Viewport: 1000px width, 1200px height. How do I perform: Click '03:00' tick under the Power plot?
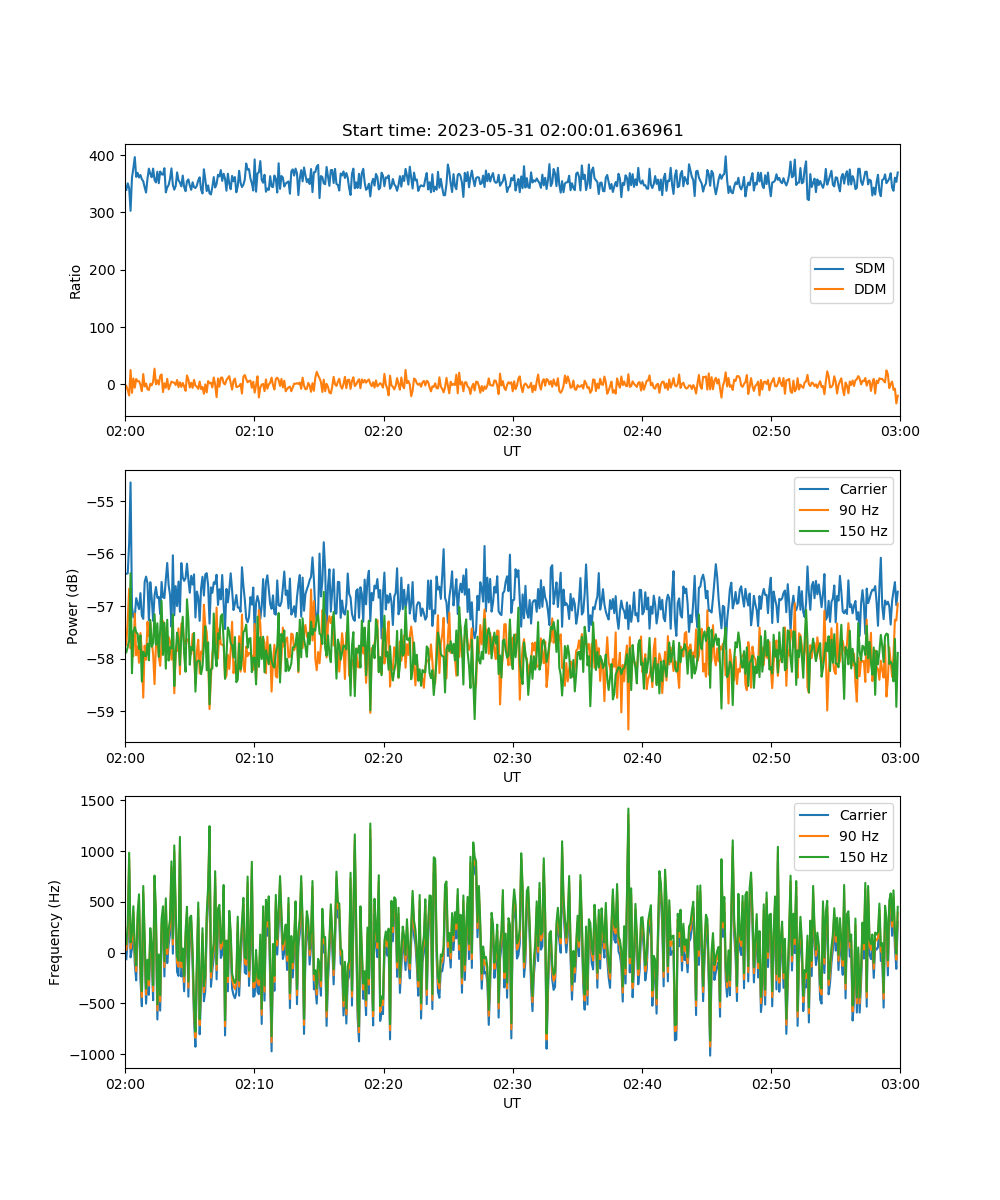[900, 757]
